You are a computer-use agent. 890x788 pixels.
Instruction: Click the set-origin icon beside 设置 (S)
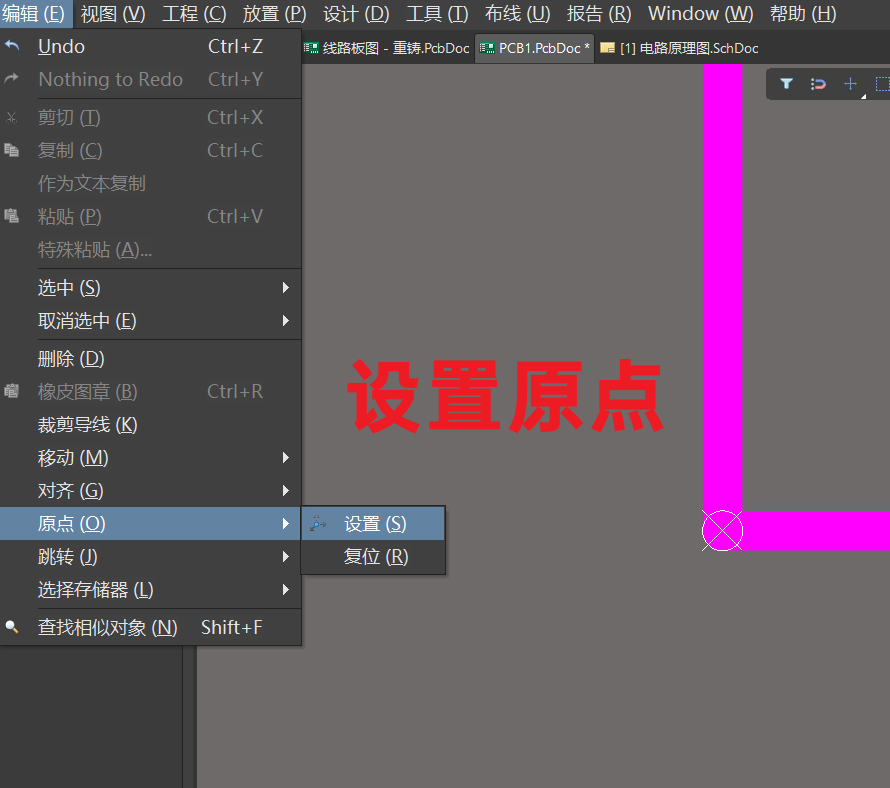[318, 524]
